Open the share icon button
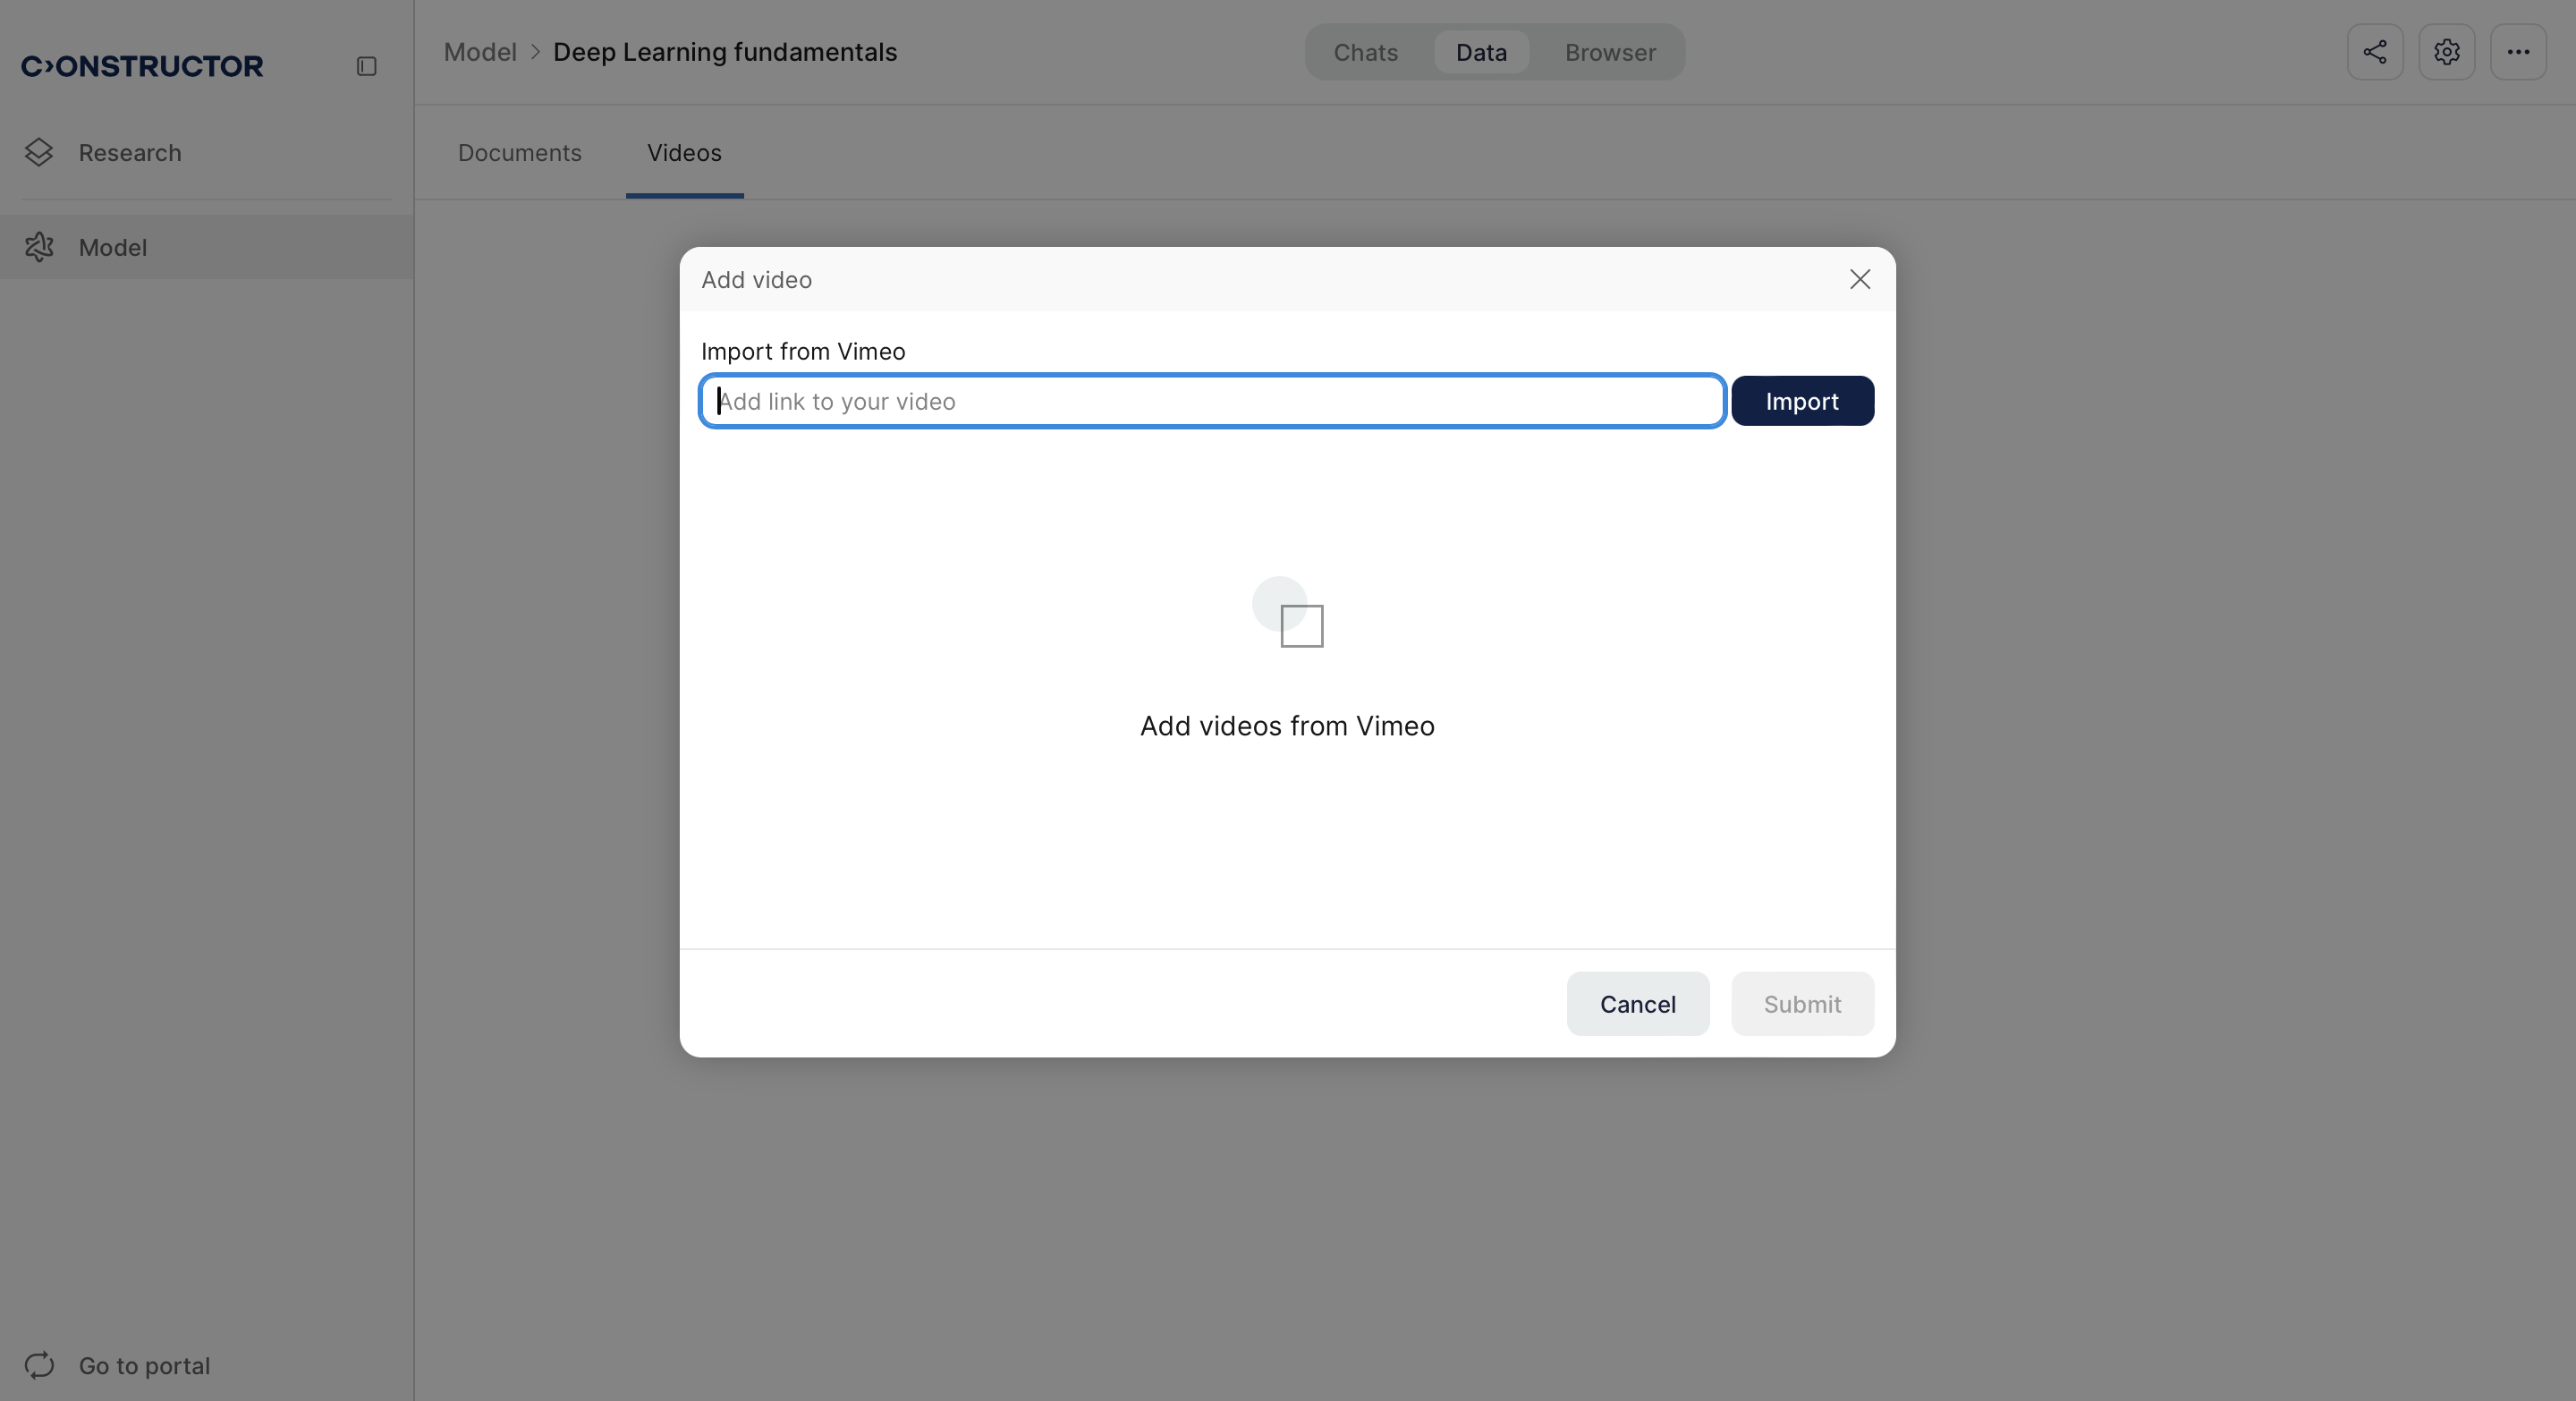 [2375, 52]
